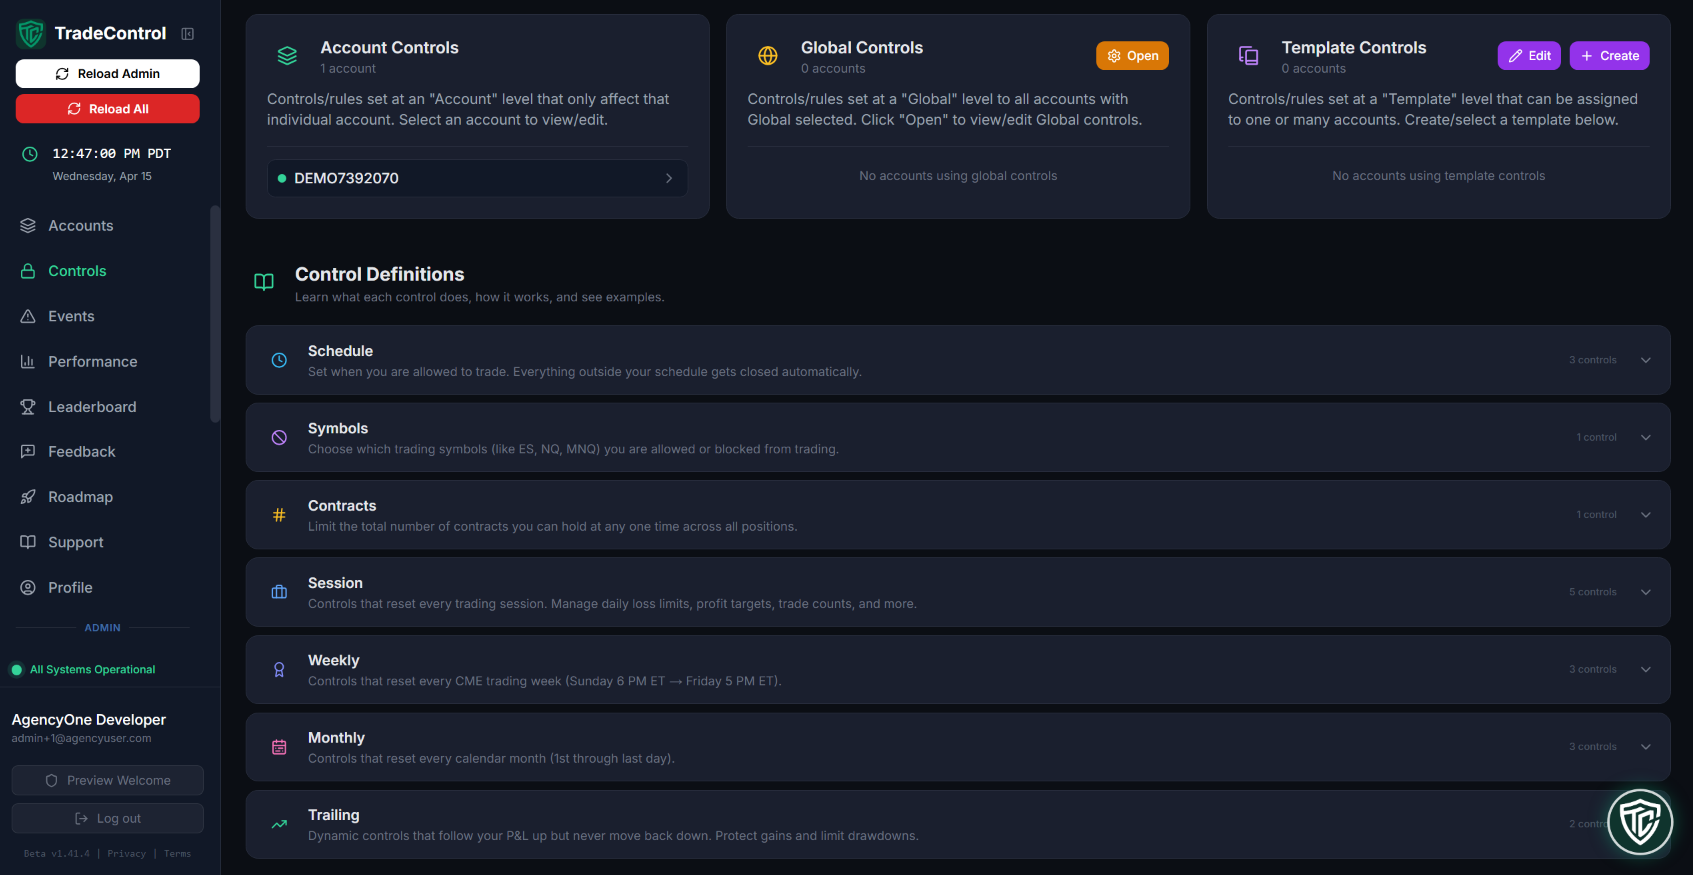This screenshot has width=1693, height=875.
Task: Click the Monthly calendar icon
Action: [x=279, y=747]
